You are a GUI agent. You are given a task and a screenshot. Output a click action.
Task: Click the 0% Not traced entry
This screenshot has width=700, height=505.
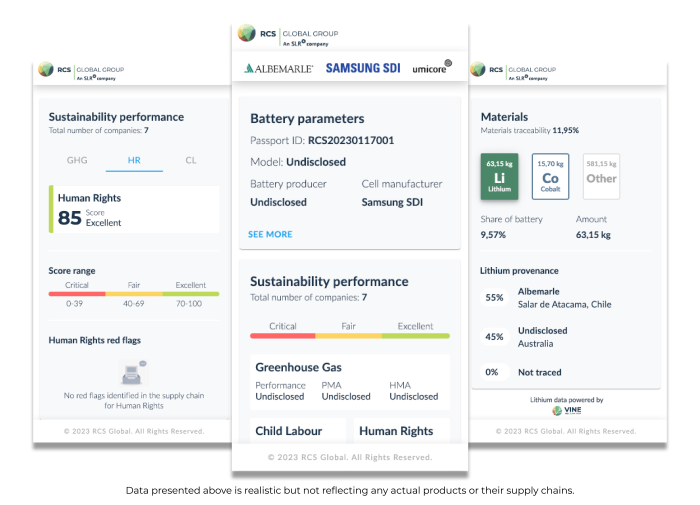(x=521, y=372)
